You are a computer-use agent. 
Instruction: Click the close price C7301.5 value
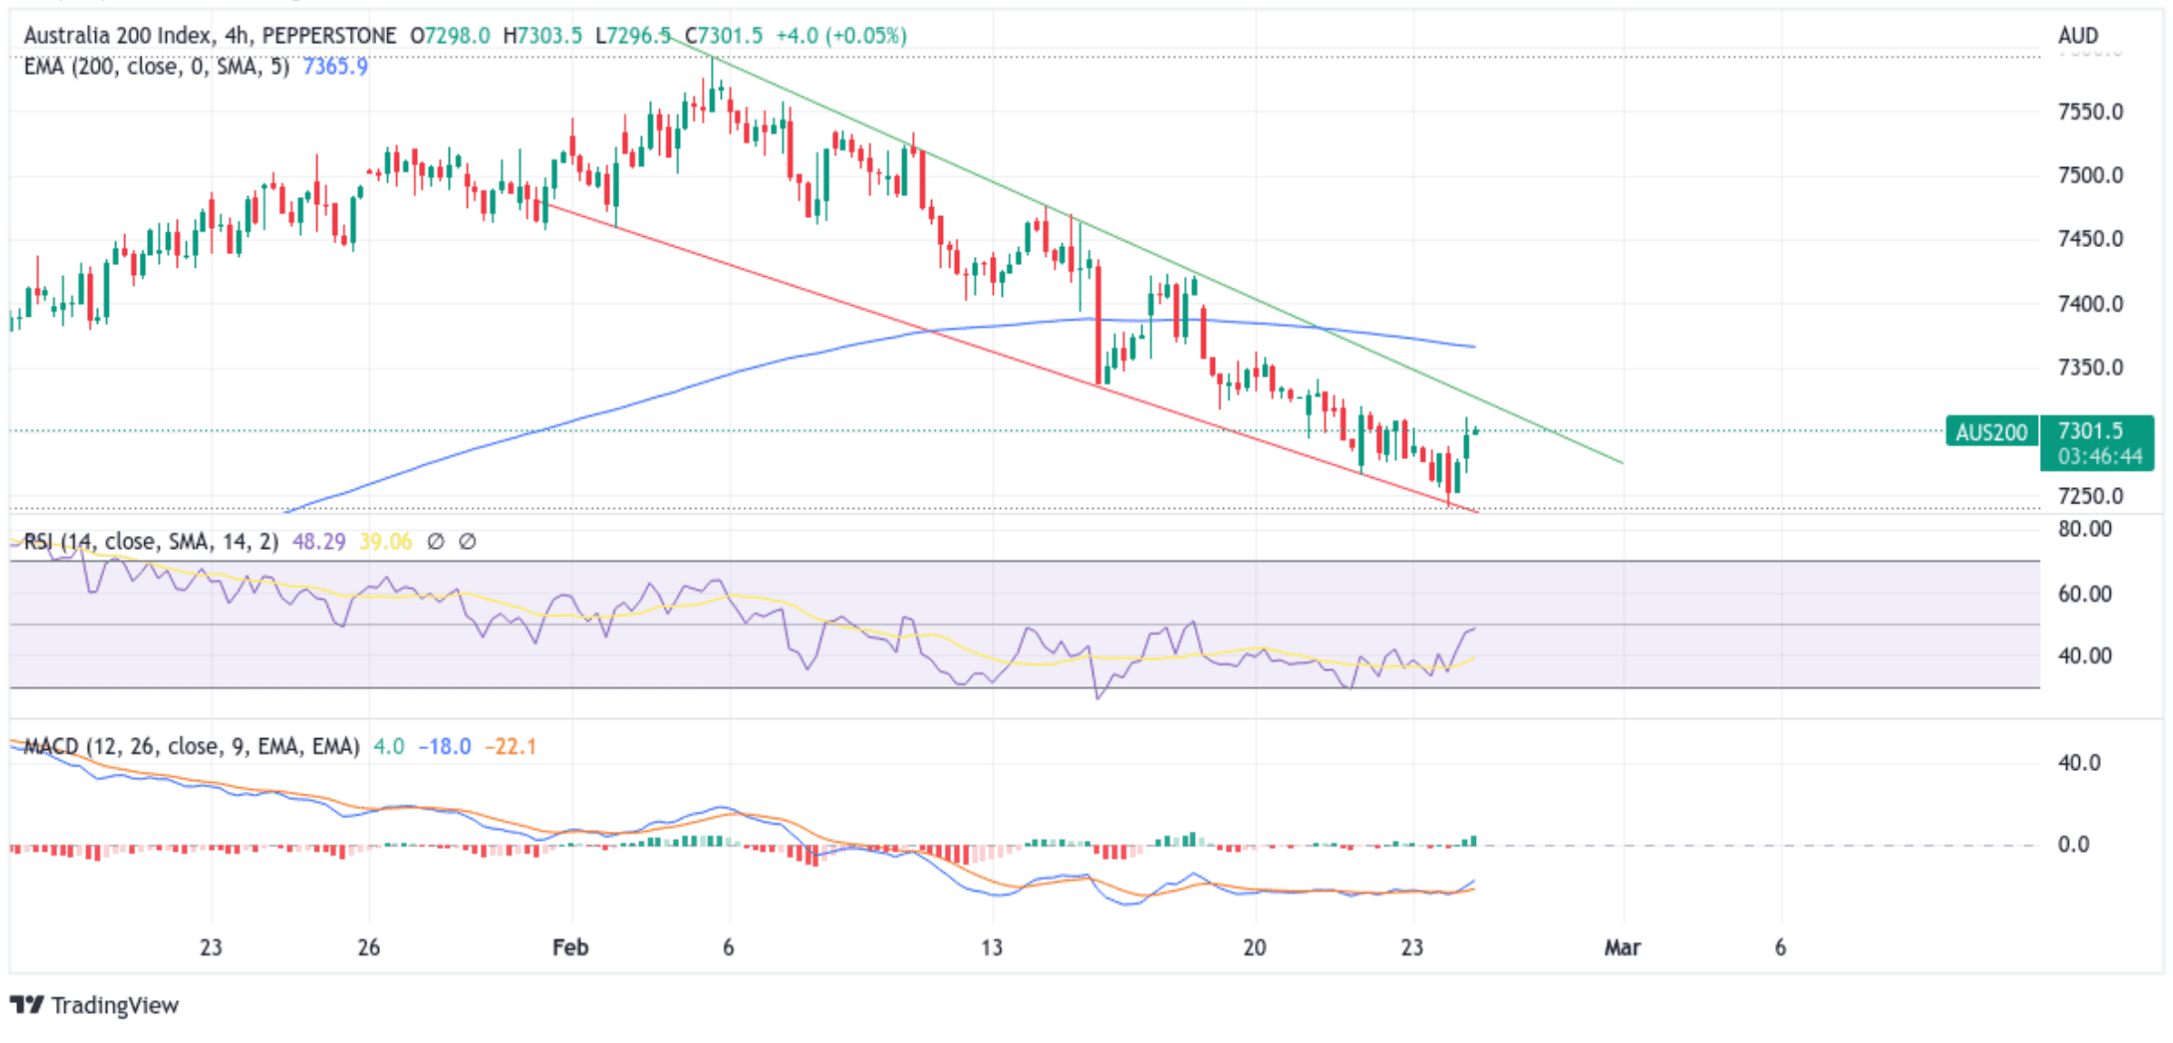(724, 36)
